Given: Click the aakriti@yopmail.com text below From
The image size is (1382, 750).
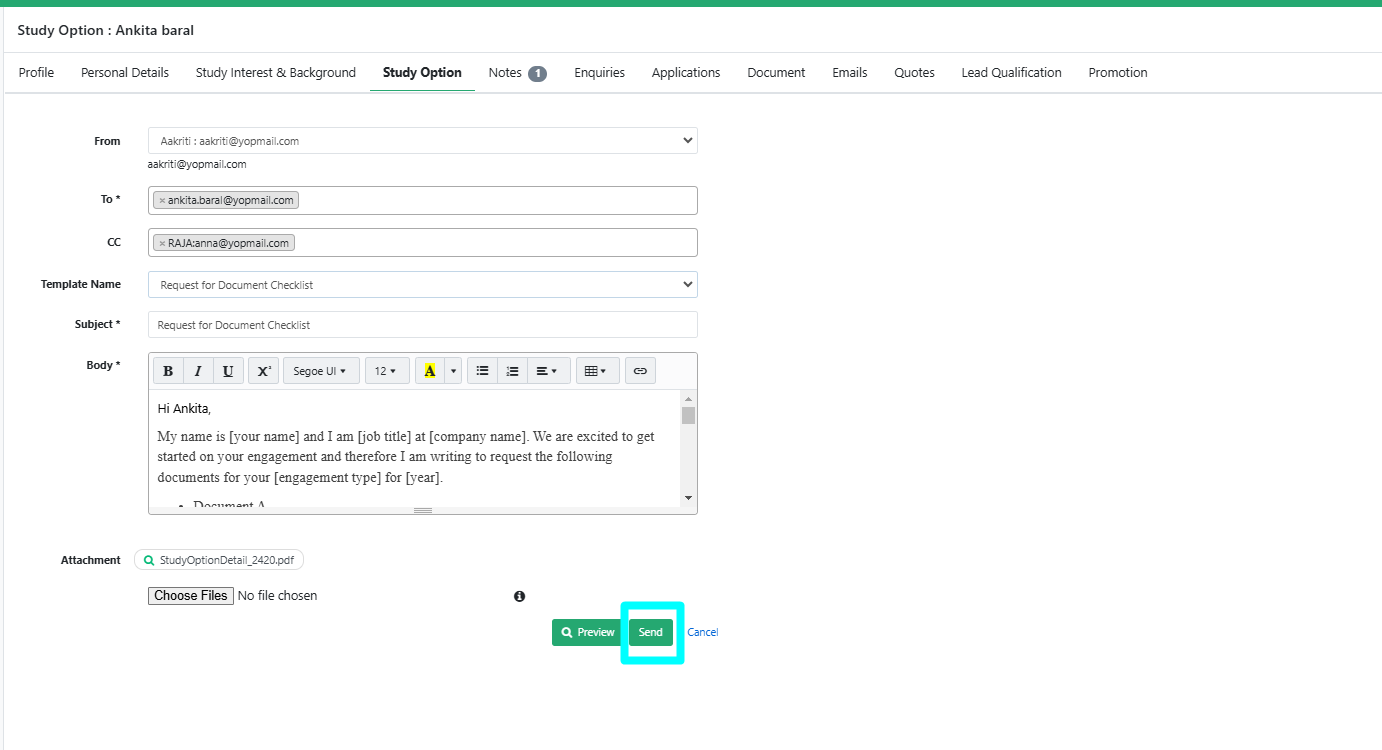Looking at the screenshot, I should (197, 164).
